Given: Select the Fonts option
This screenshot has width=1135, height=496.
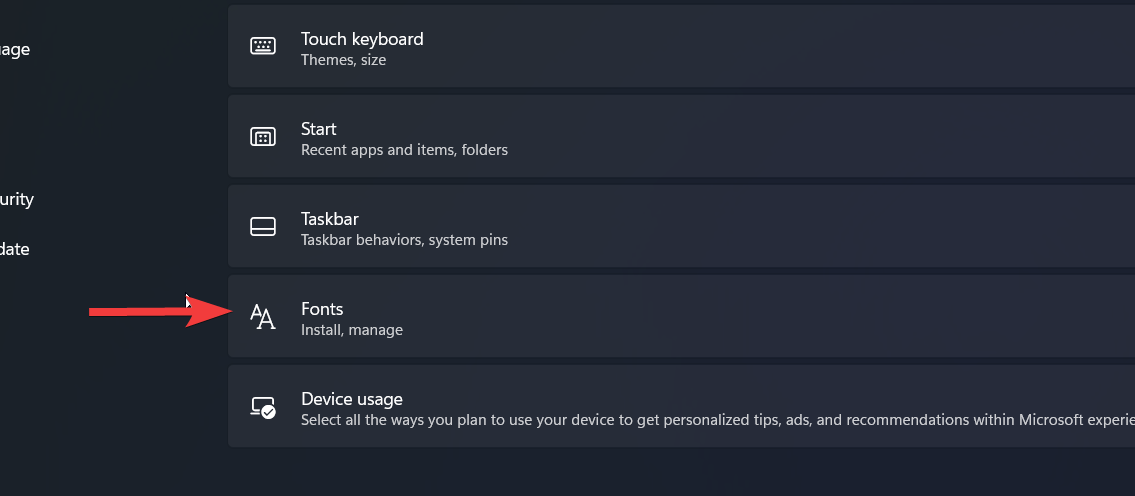Looking at the screenshot, I should click(322, 309).
